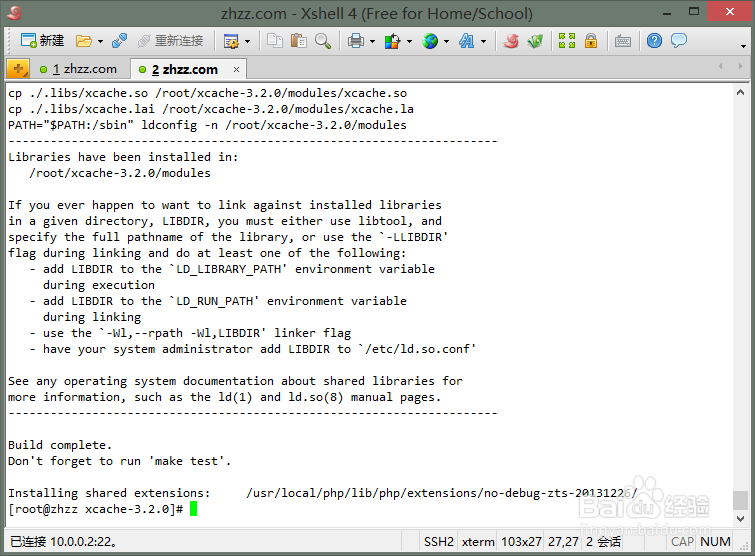Image resolution: width=755 pixels, height=556 pixels.
Task: Click the terminal prompt cursor line
Action: tap(103, 509)
